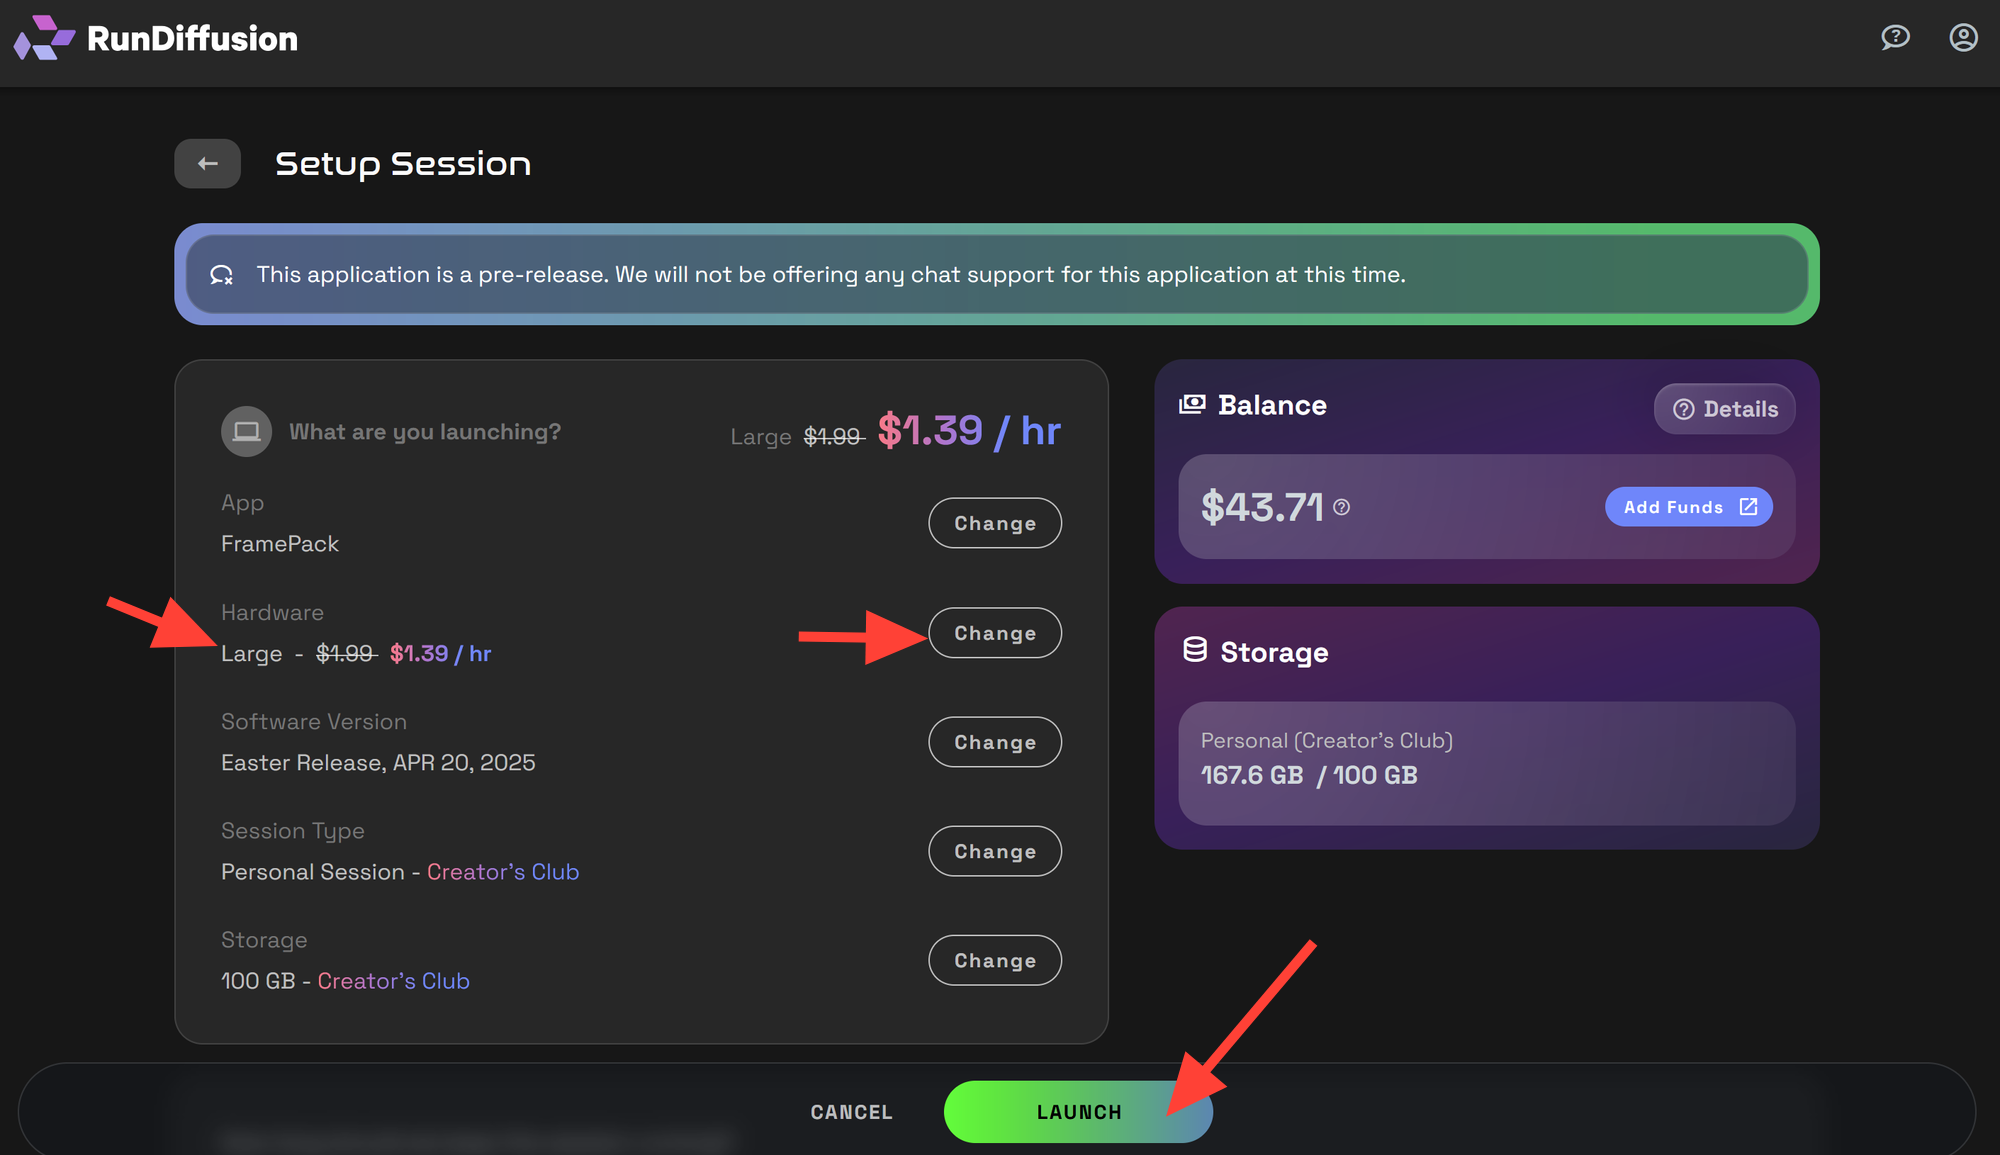Click the "Setup Session" heading
Screen dimensions: 2000x1155
click(x=403, y=164)
